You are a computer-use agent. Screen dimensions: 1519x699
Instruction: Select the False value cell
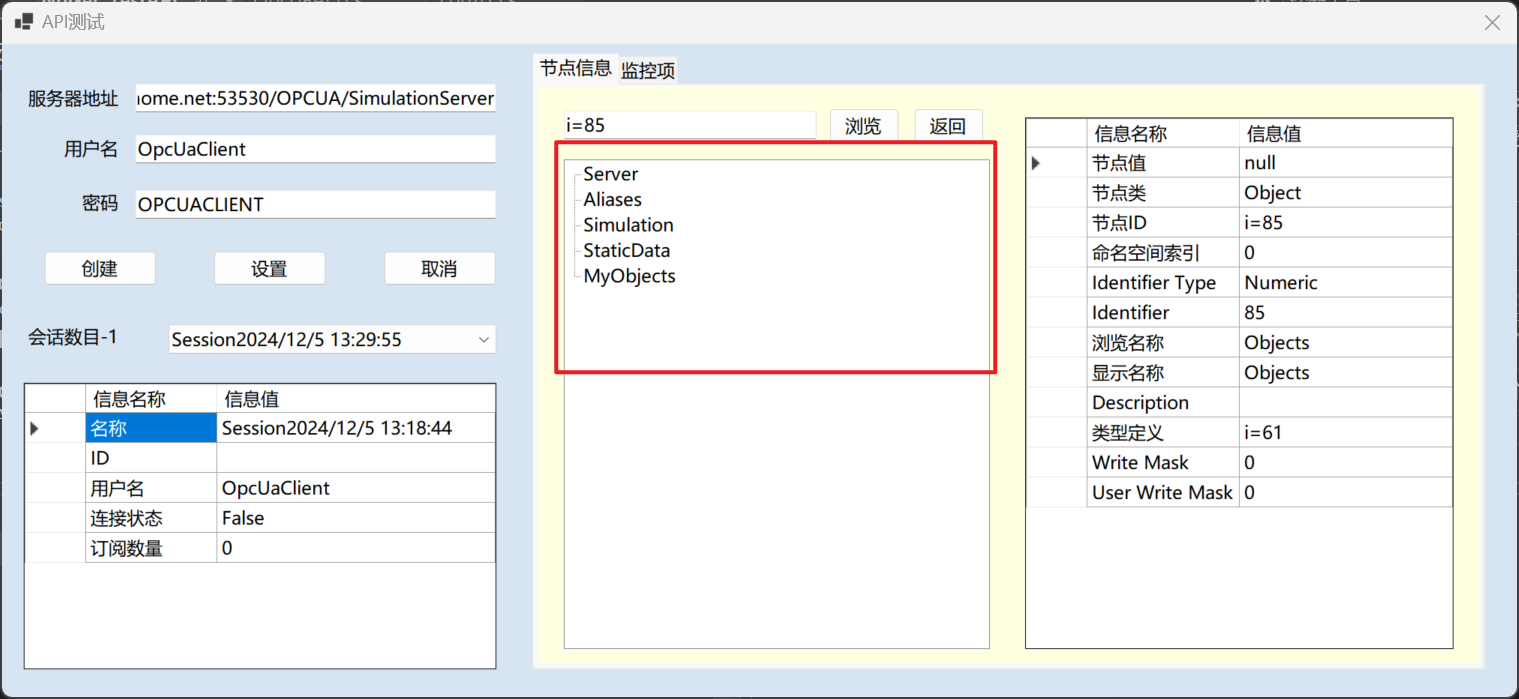(356, 518)
